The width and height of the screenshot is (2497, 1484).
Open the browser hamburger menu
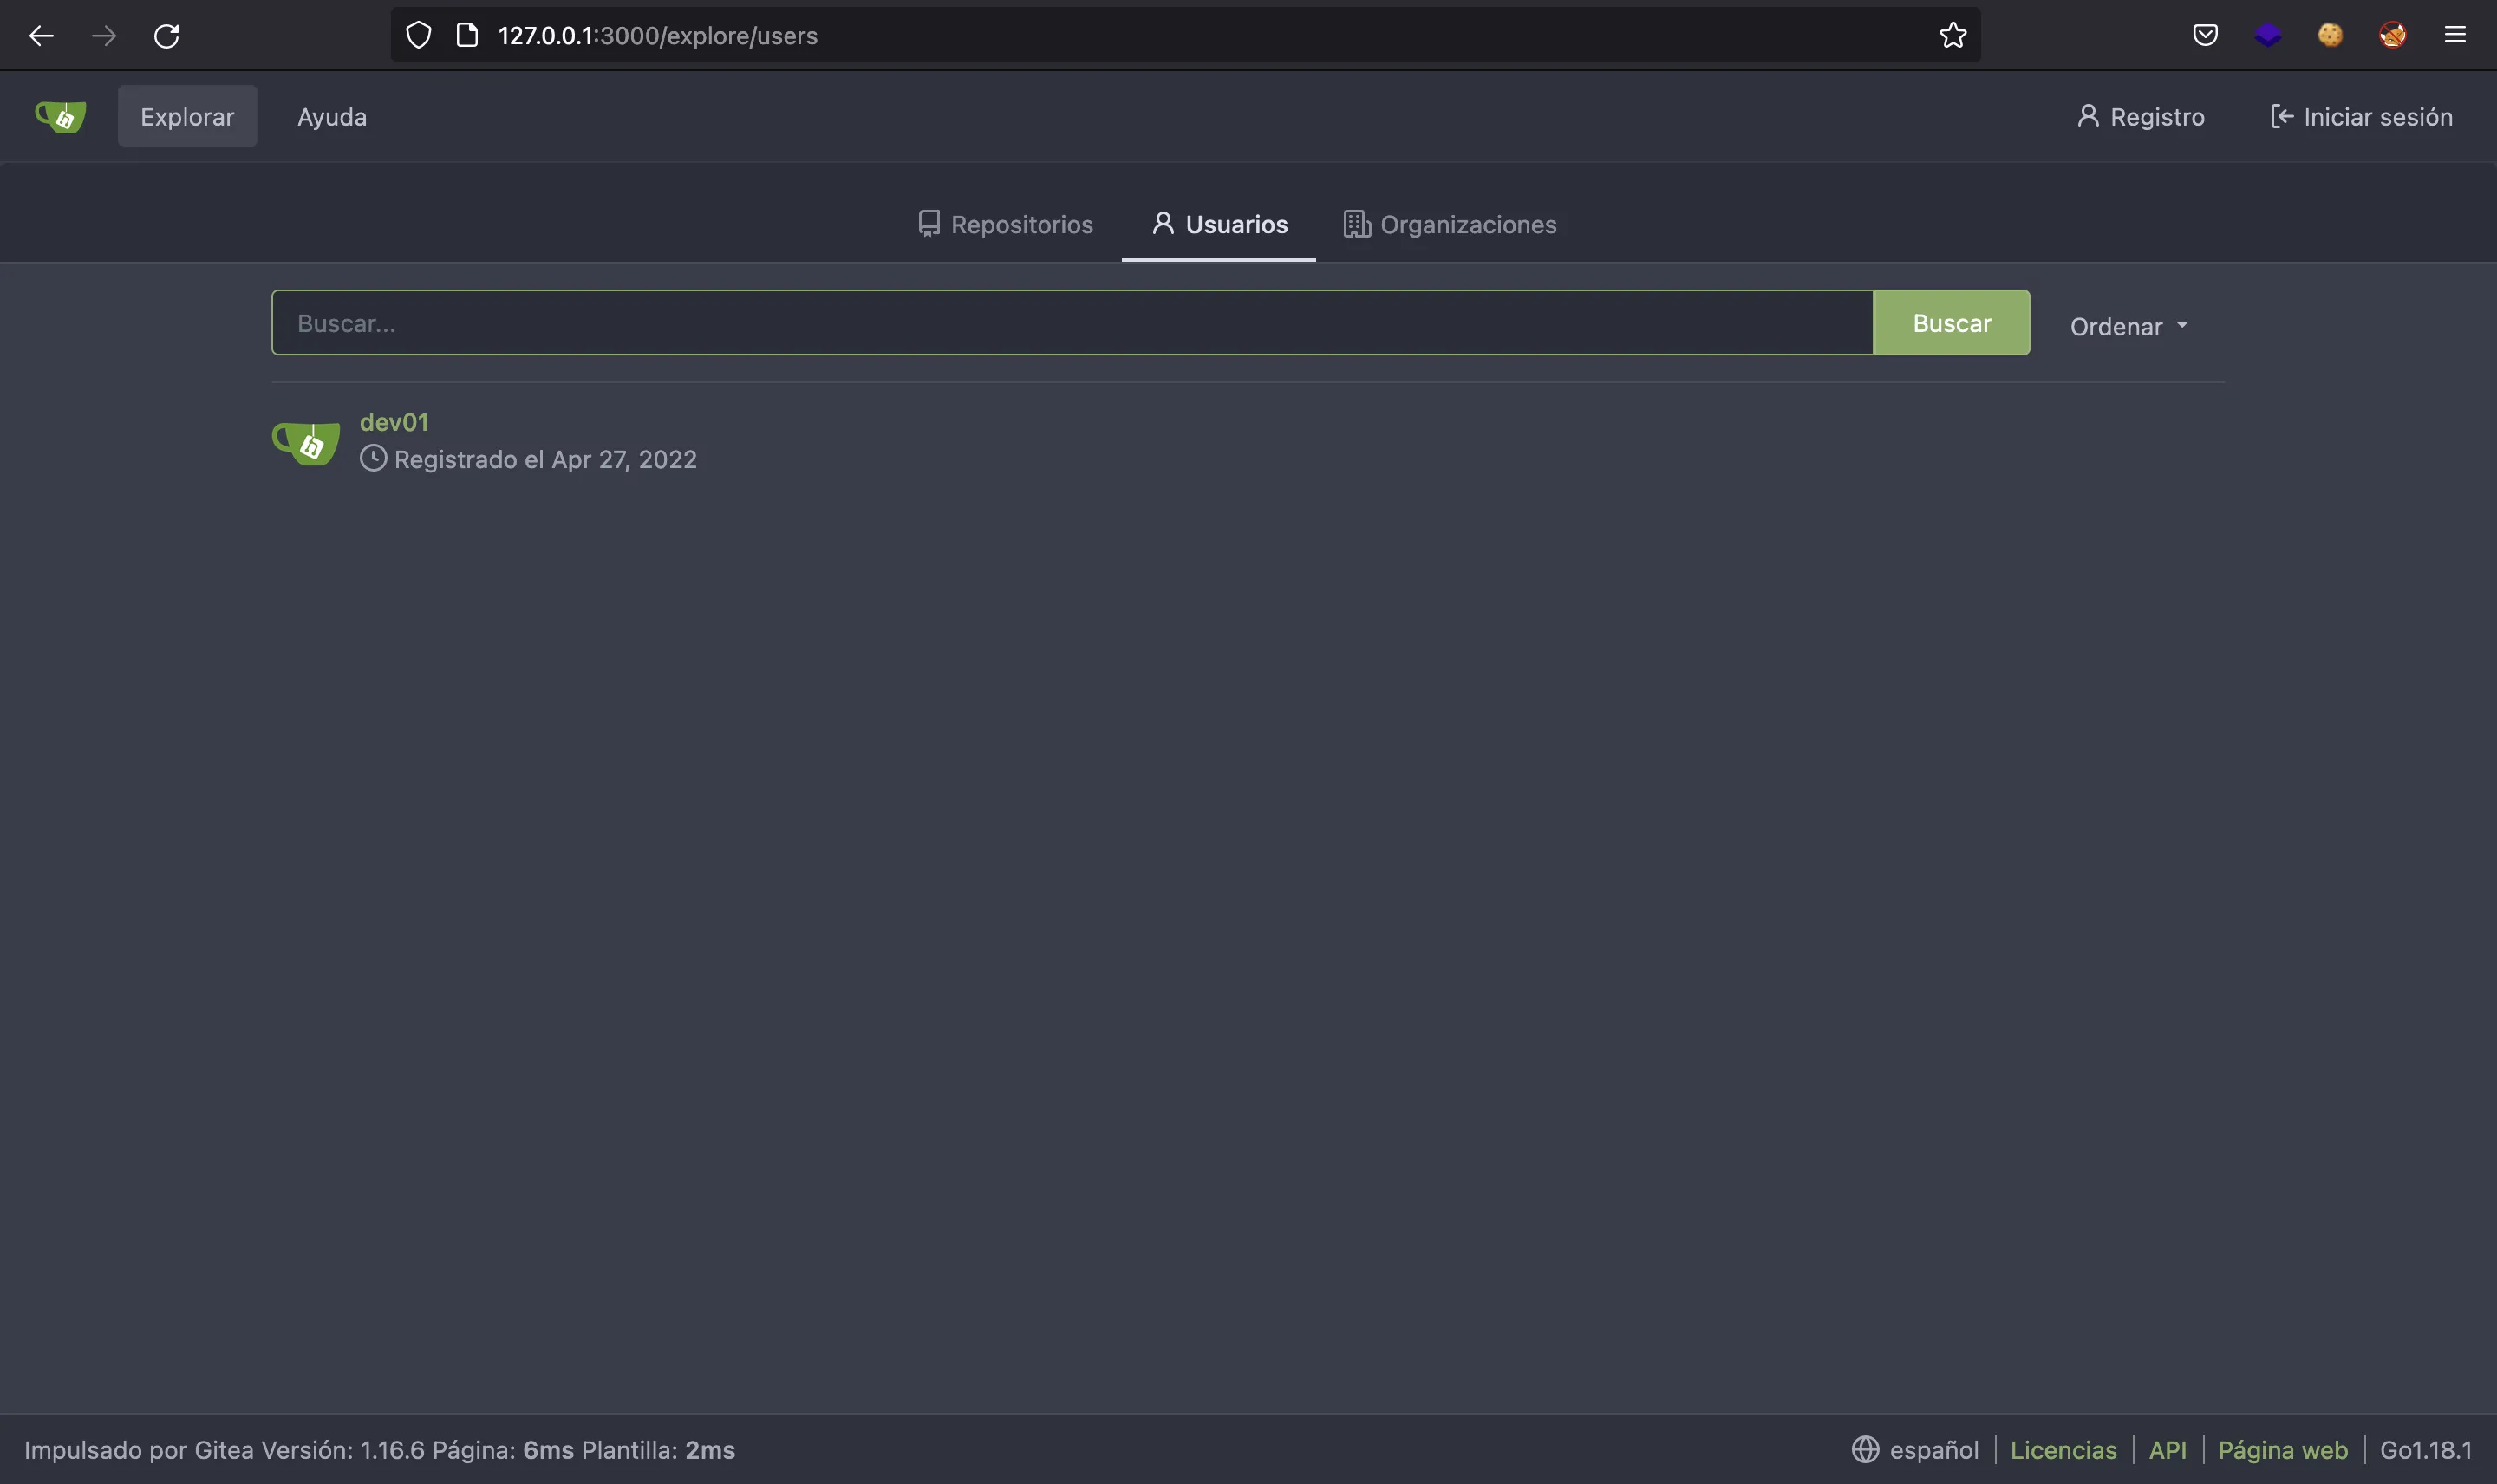[2455, 36]
